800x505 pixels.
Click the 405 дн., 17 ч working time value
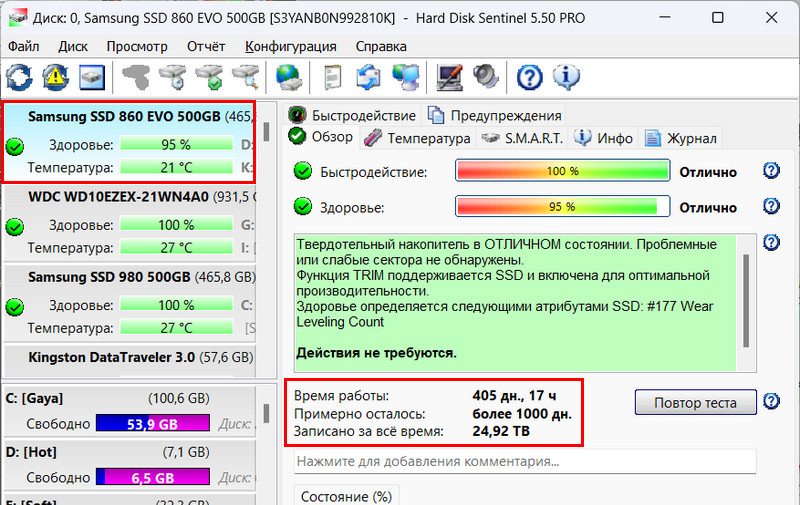pos(514,395)
